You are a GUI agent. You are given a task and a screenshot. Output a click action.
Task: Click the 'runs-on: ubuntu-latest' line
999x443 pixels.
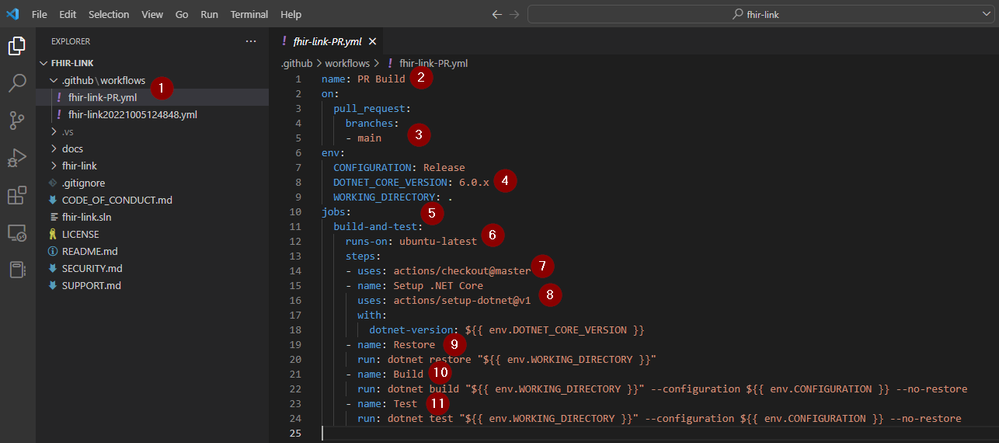pos(411,242)
